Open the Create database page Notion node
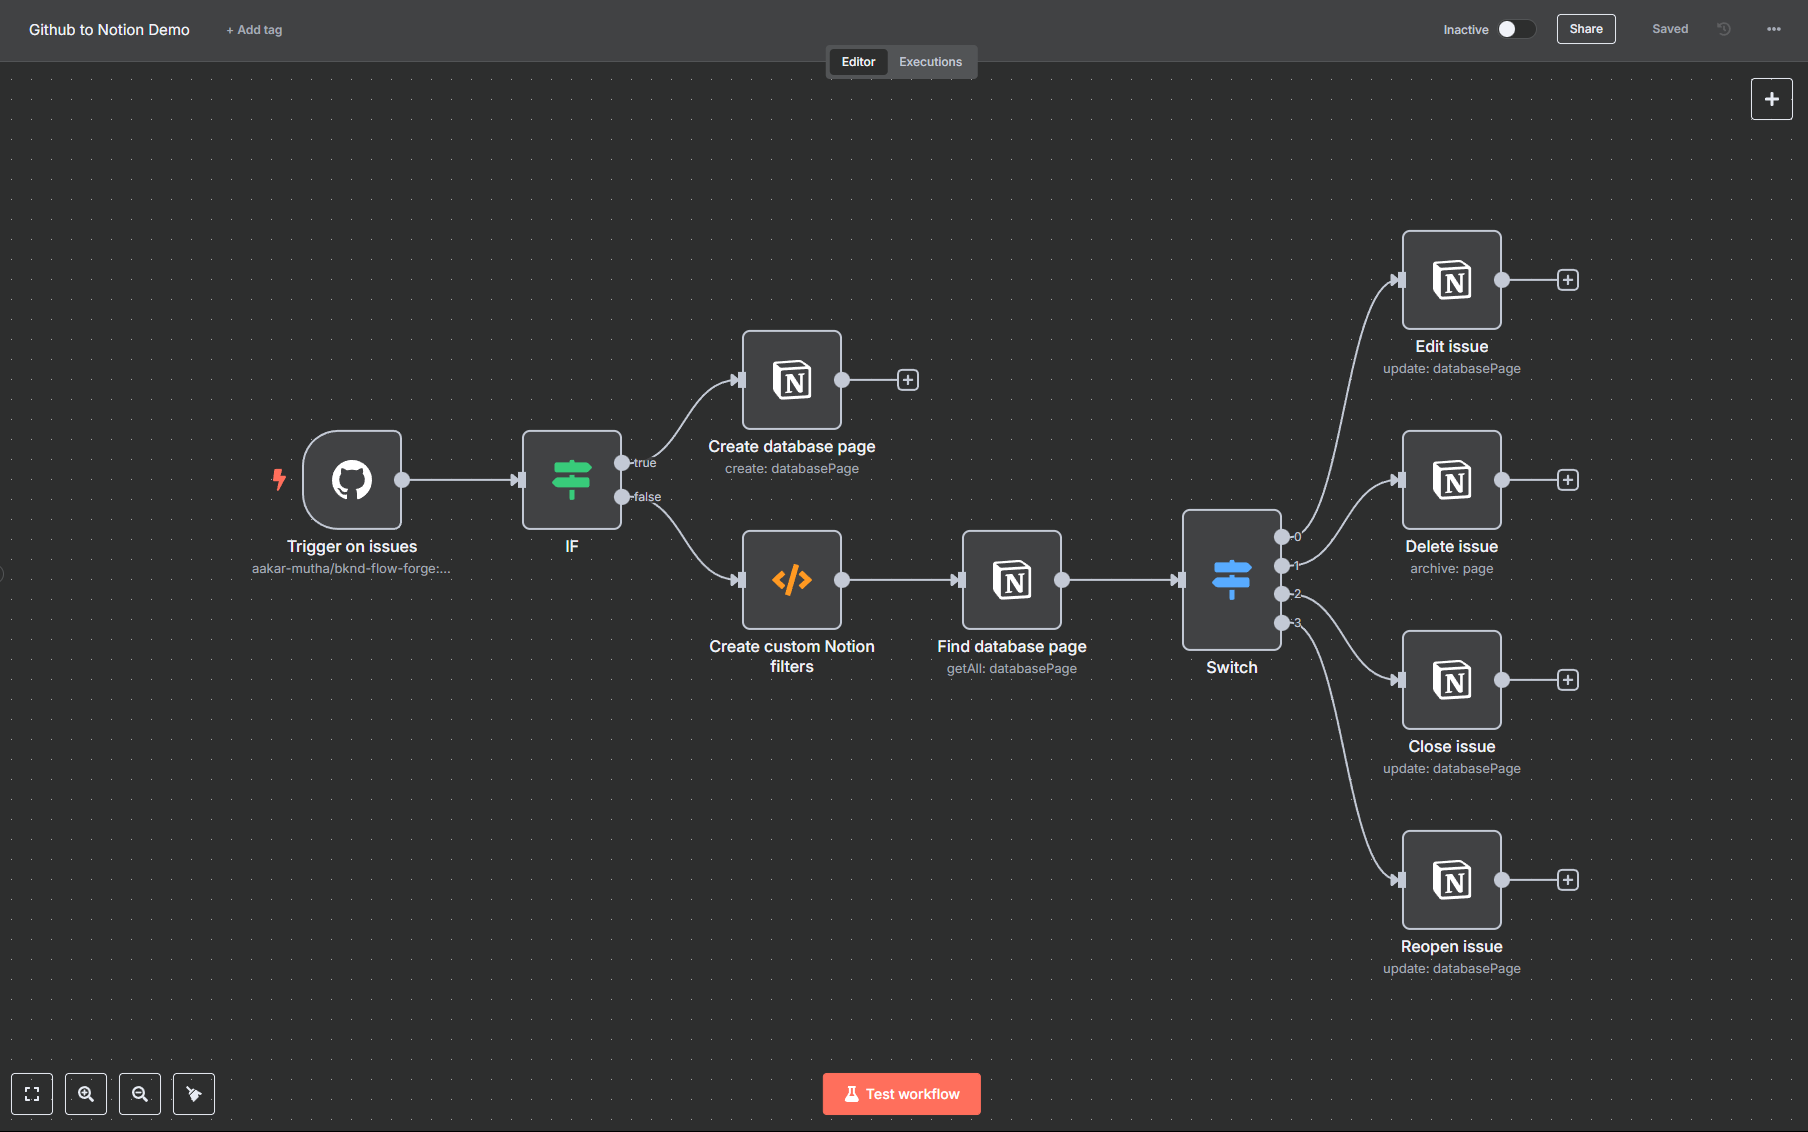The image size is (1808, 1132). click(791, 380)
